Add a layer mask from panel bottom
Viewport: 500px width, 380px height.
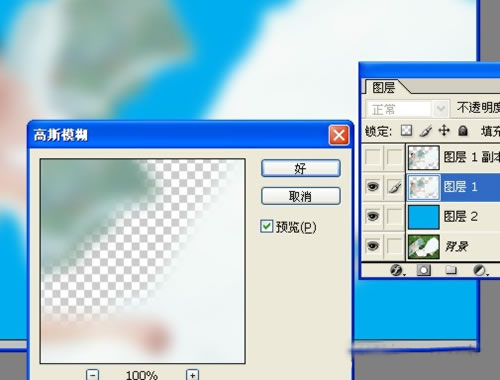point(424,270)
